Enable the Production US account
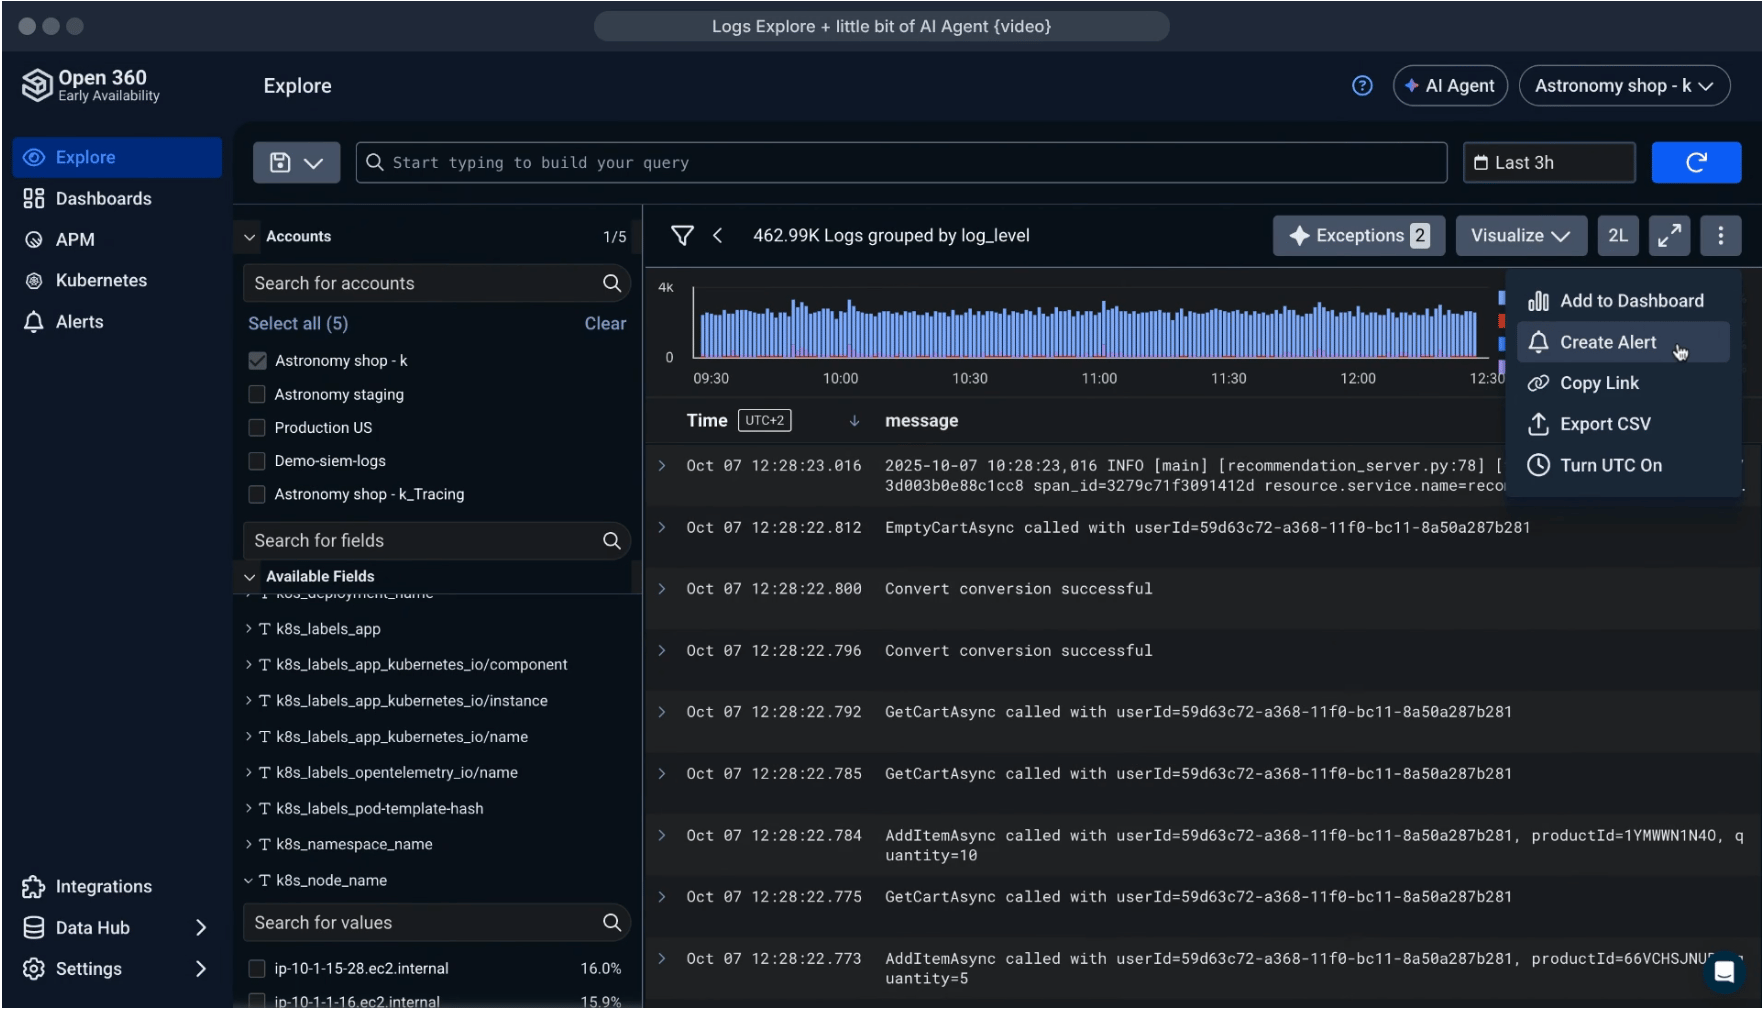 [x=257, y=427]
